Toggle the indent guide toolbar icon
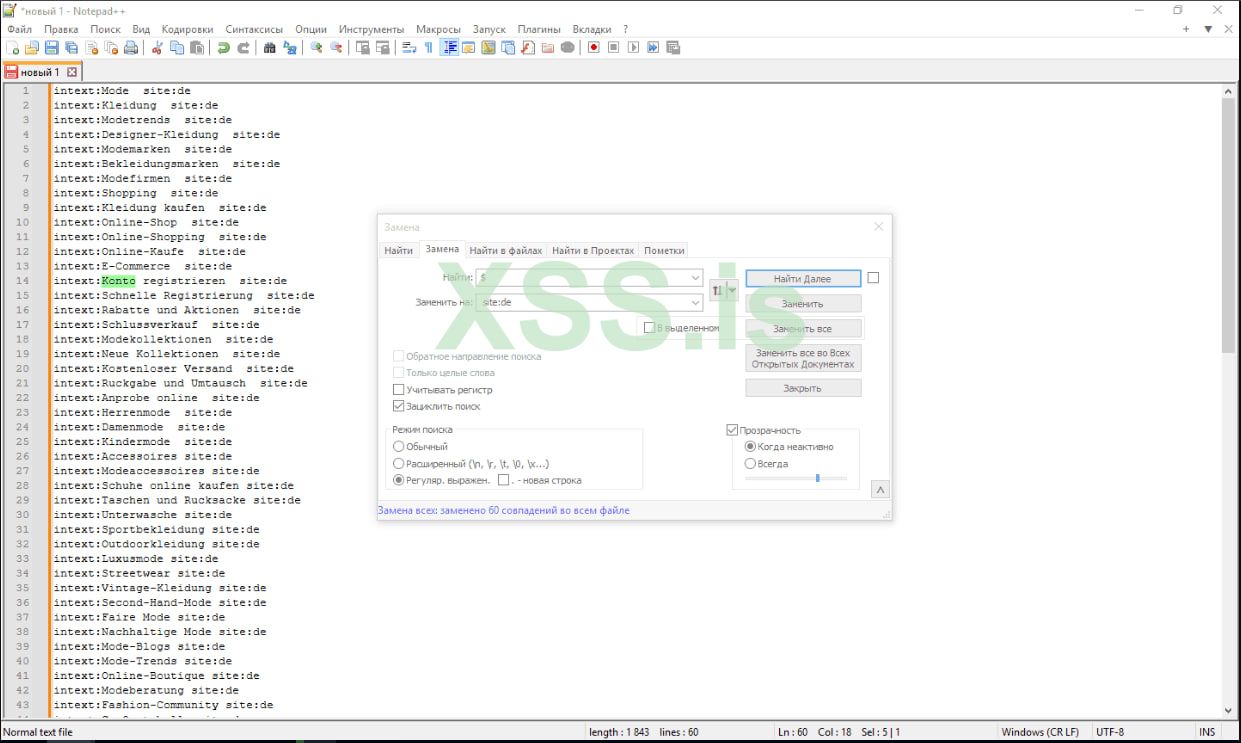Image resolution: width=1241 pixels, height=743 pixels. (x=450, y=47)
